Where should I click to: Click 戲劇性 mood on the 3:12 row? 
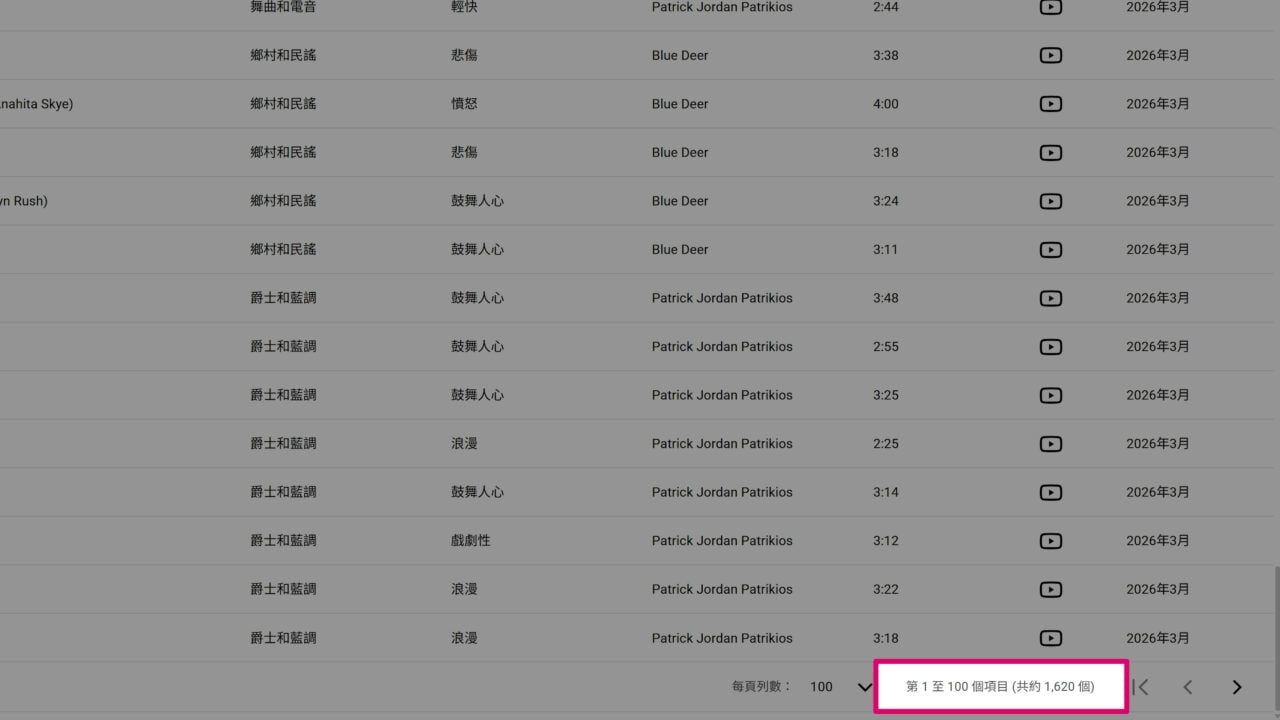[471, 541]
